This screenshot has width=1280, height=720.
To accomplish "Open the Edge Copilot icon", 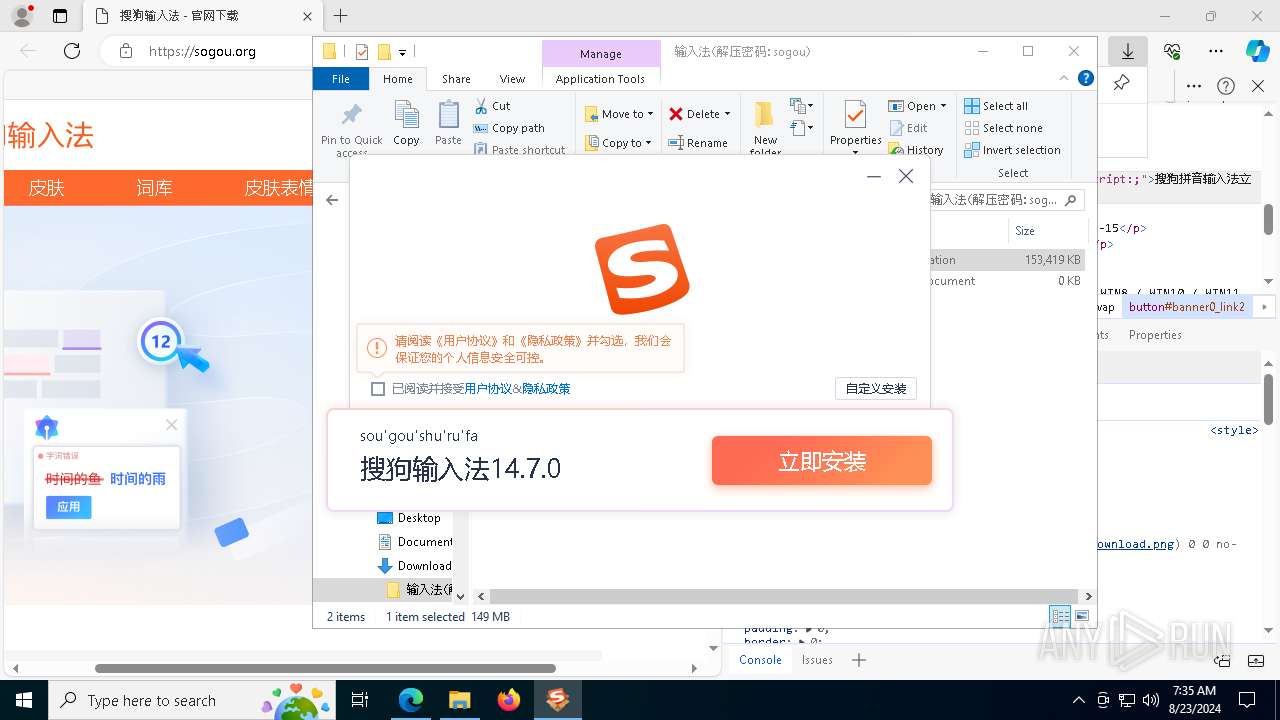I will (1257, 51).
